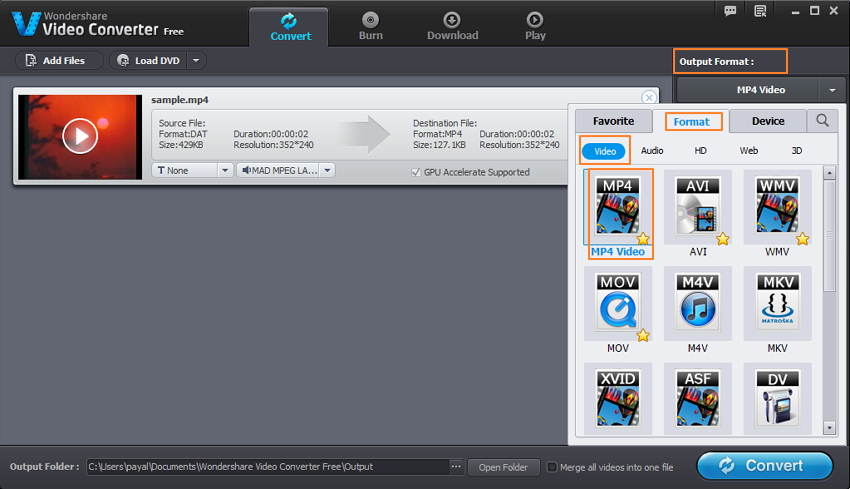Choose the AVI format icon
The width and height of the screenshot is (850, 489).
tap(697, 207)
